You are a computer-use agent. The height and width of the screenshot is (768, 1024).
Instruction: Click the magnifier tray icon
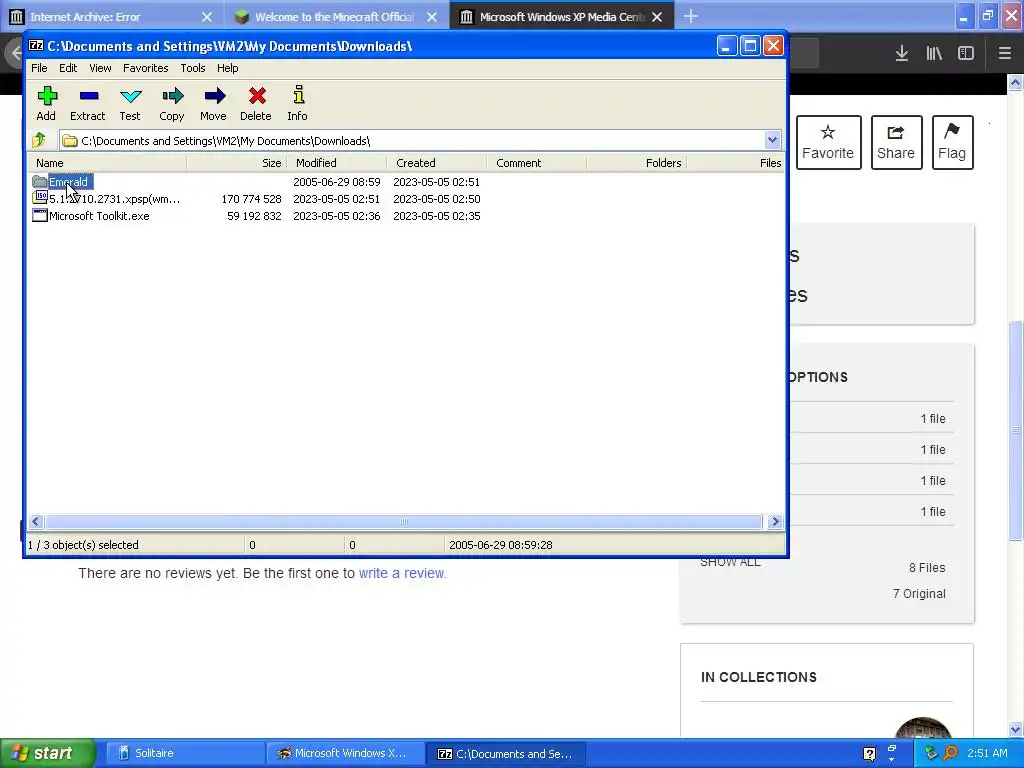click(950, 753)
